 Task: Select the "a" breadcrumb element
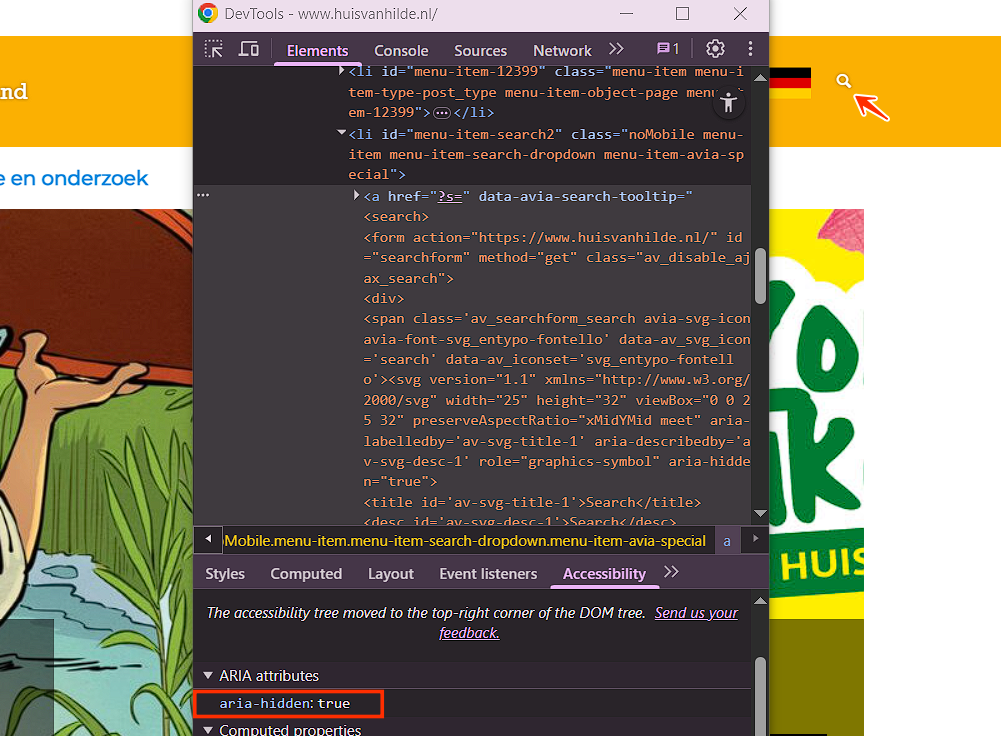[x=727, y=540]
